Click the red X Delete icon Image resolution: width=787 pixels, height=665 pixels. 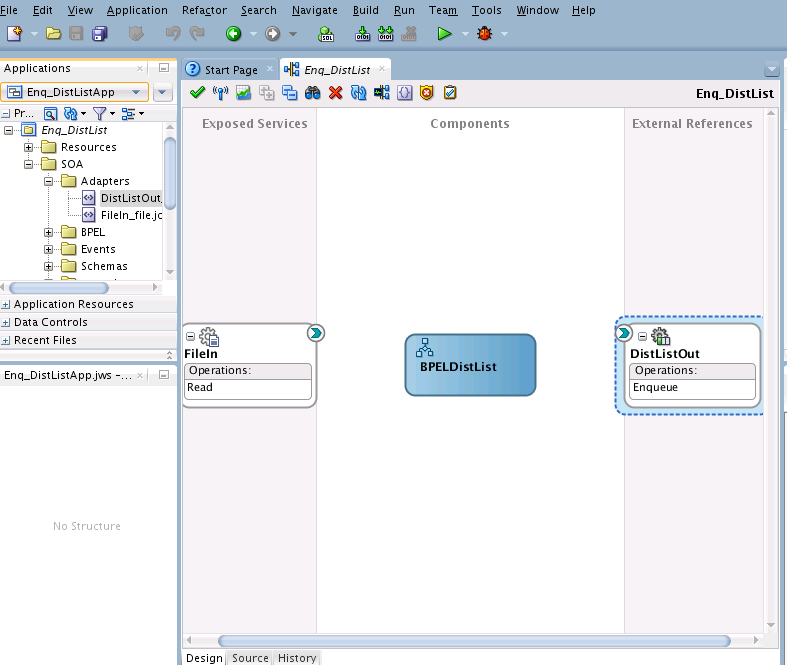pyautogui.click(x=335, y=93)
